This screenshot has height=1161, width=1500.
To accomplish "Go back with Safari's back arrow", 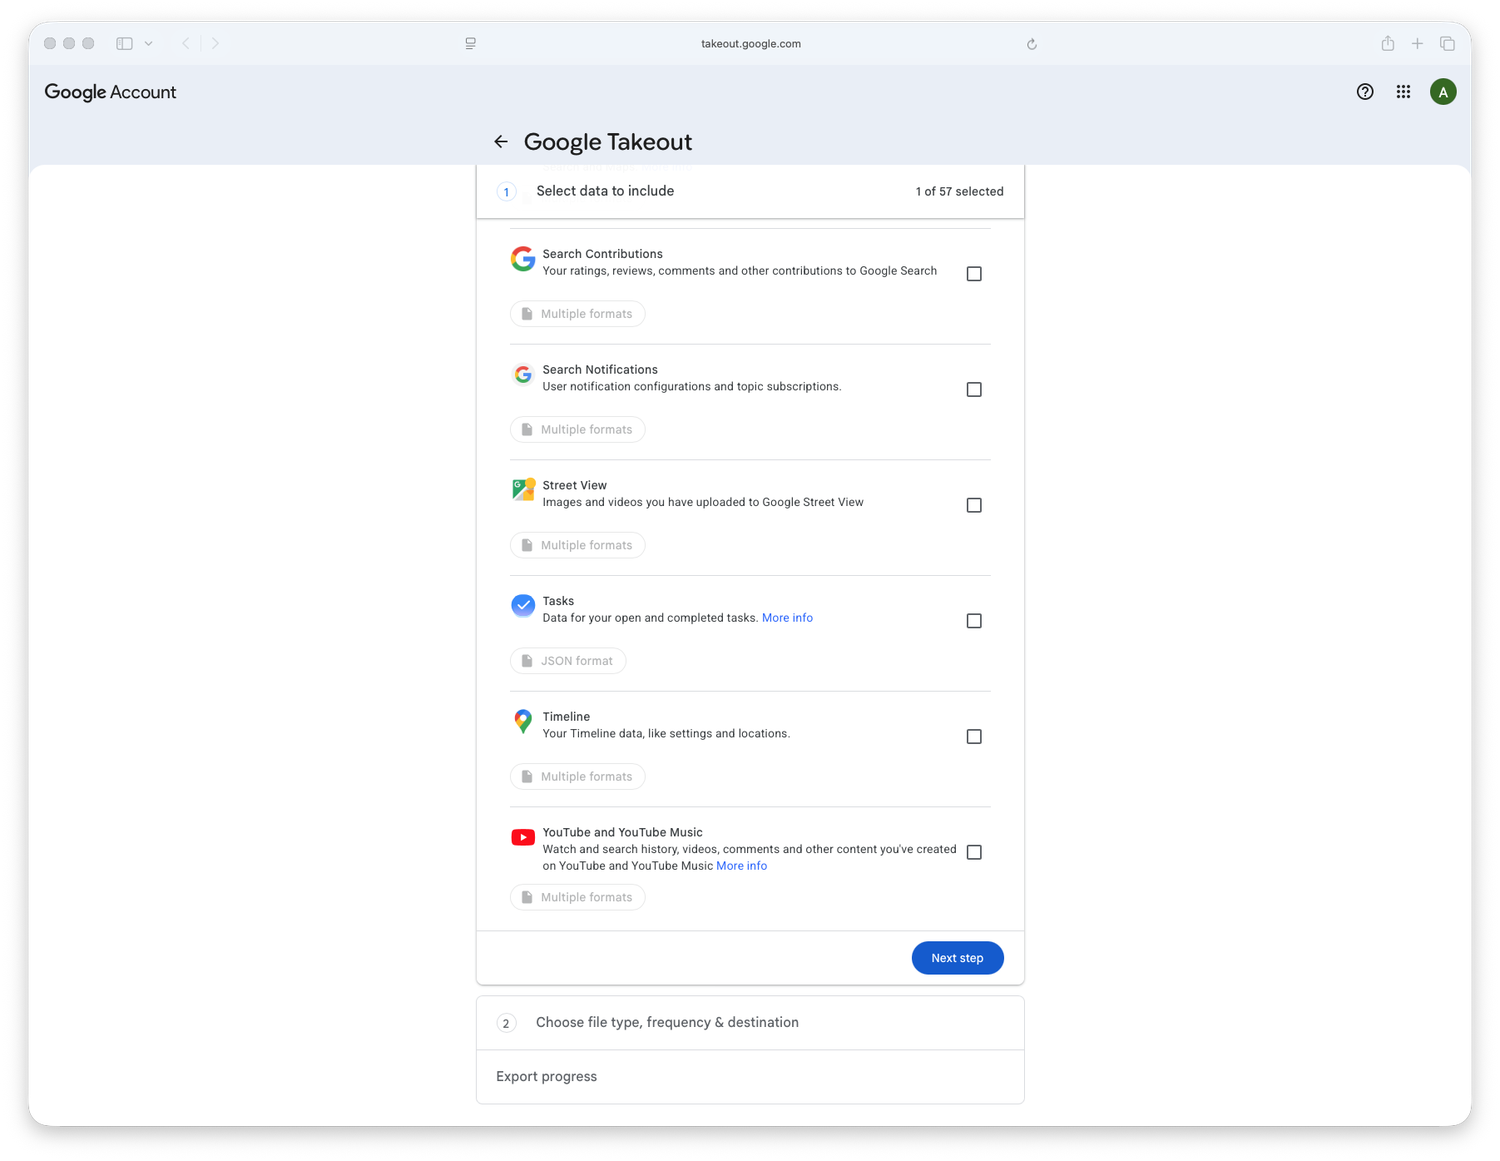I will (186, 44).
